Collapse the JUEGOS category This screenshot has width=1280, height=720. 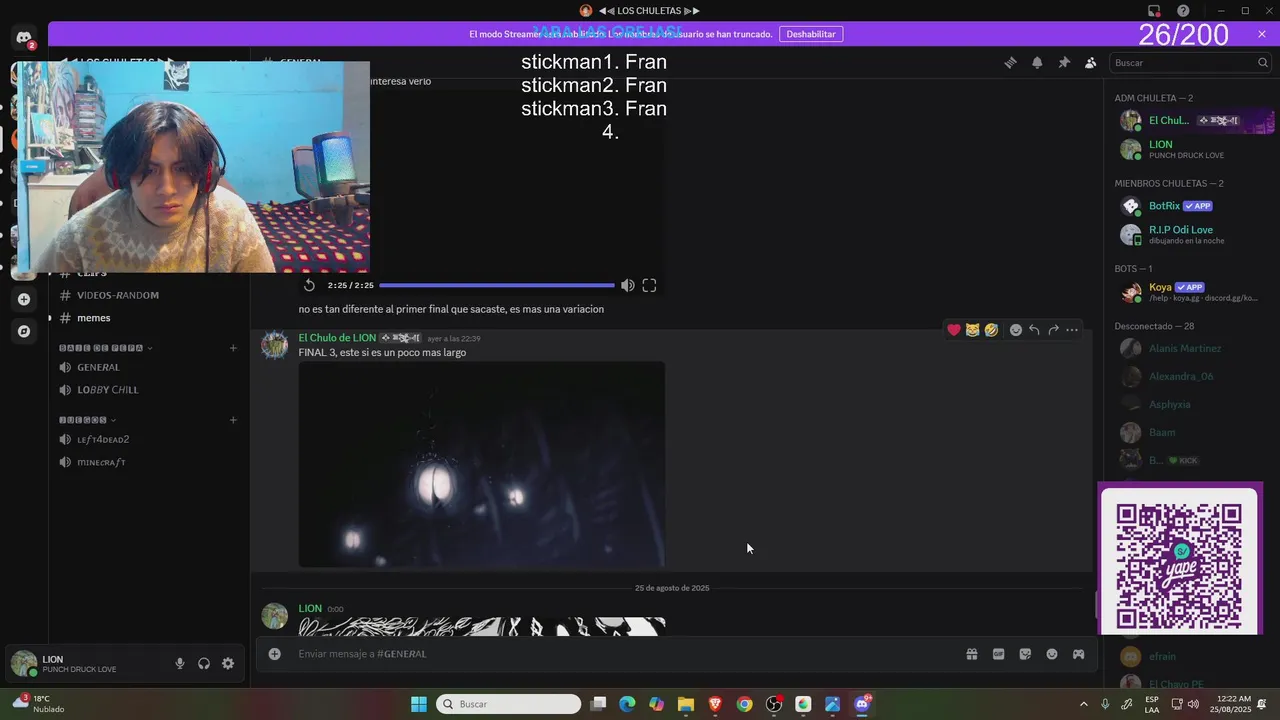88,420
